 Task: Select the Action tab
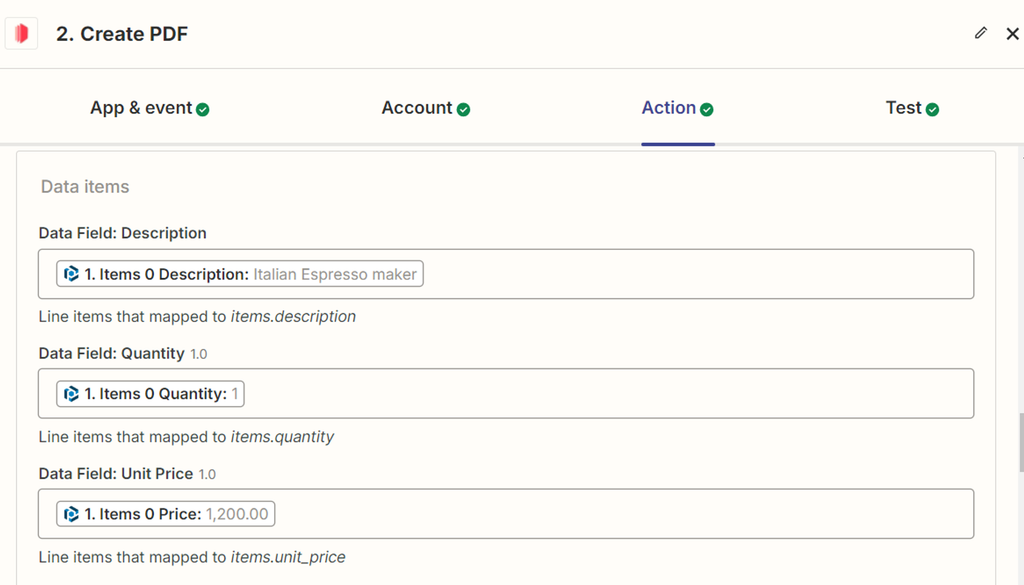[x=668, y=108]
